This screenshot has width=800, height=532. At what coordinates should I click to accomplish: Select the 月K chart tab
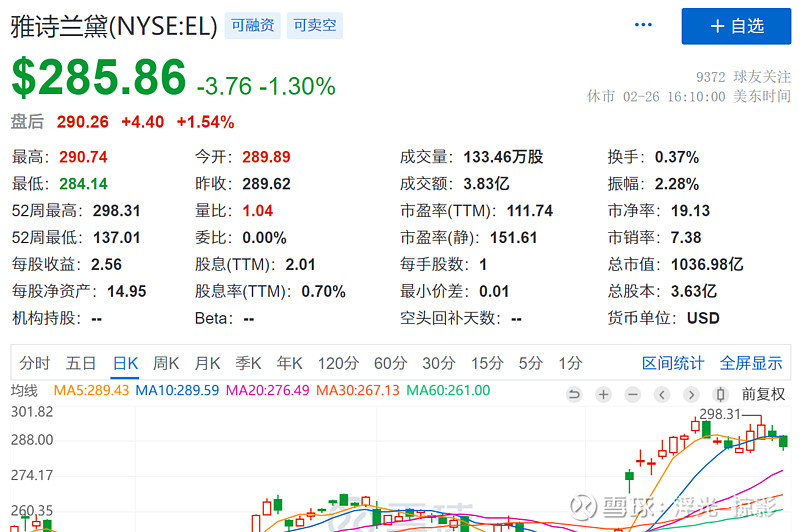coord(208,363)
